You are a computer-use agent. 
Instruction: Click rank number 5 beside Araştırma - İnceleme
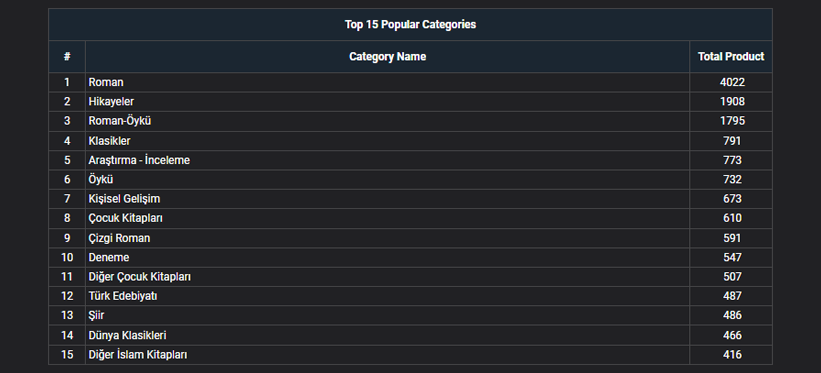67,160
